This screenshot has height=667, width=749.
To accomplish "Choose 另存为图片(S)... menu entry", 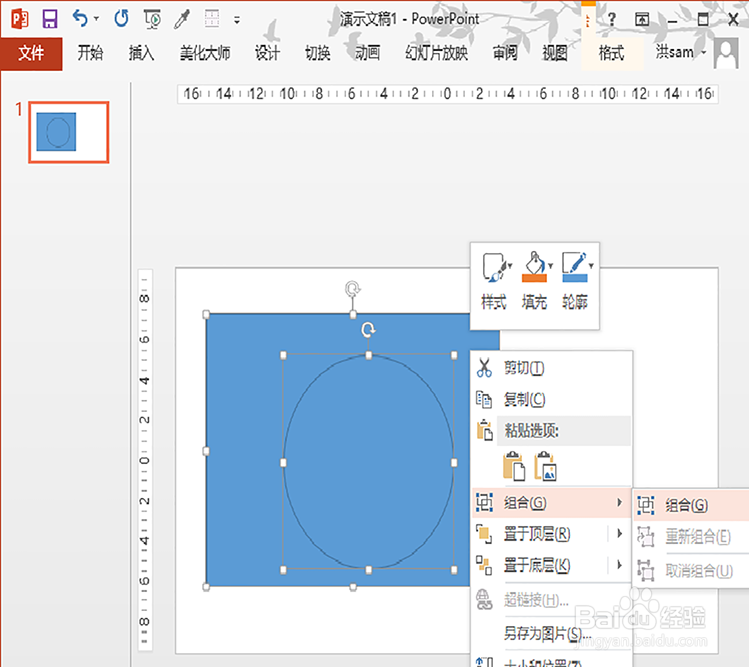I will 552,634.
